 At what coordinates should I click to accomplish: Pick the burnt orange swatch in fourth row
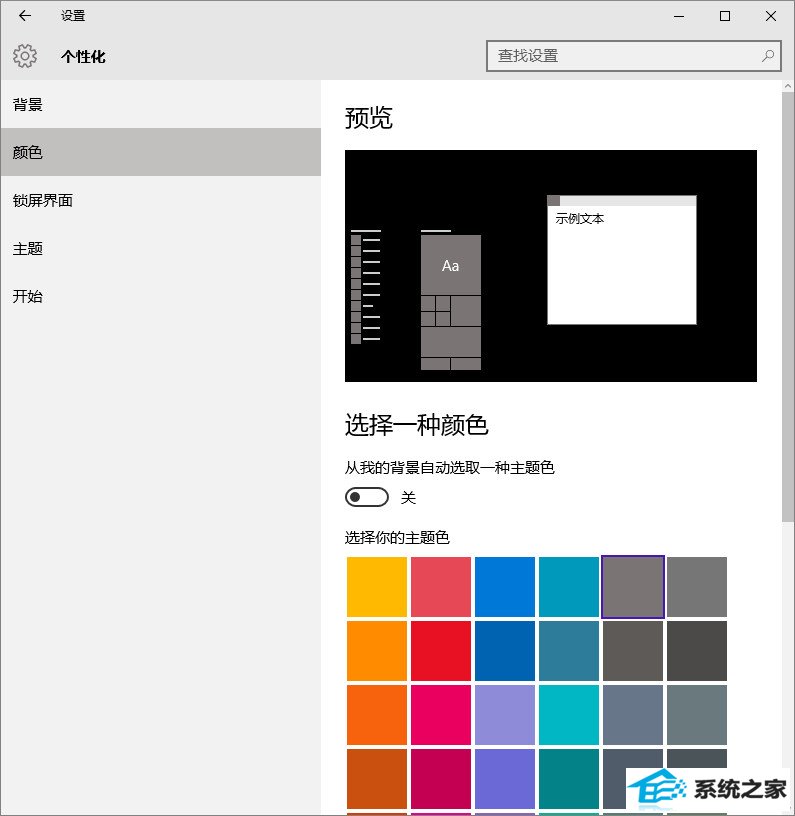377,779
